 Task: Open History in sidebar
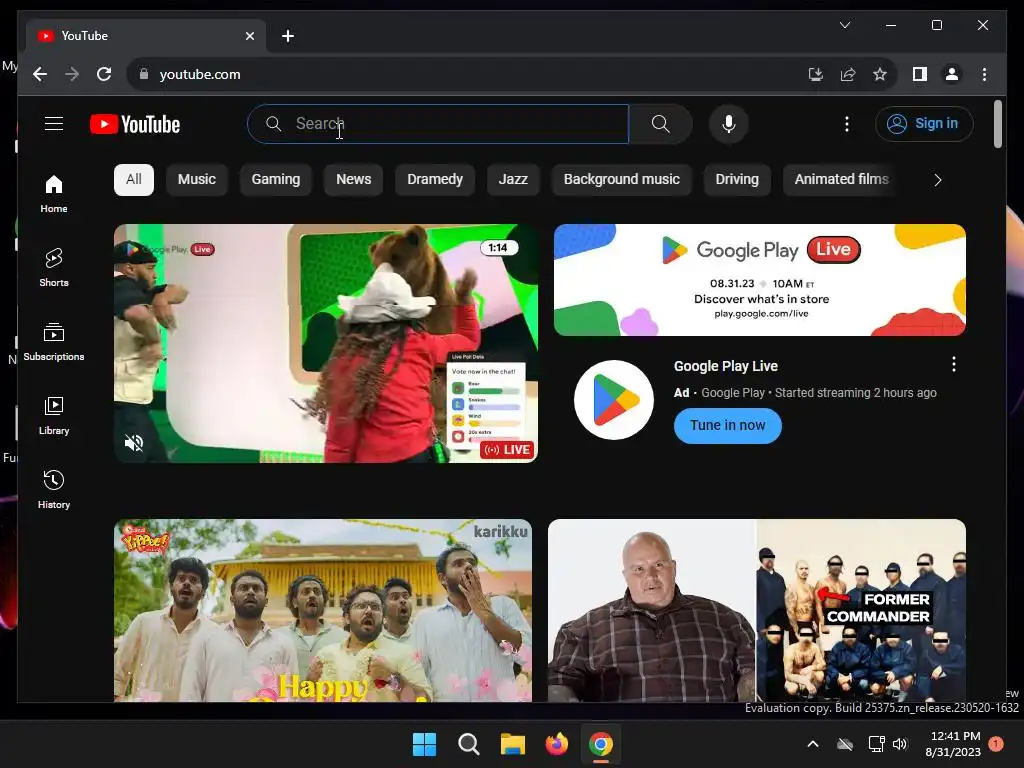(54, 489)
